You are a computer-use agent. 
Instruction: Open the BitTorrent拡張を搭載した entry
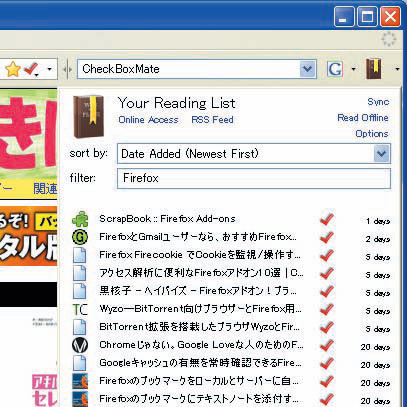coord(199,327)
